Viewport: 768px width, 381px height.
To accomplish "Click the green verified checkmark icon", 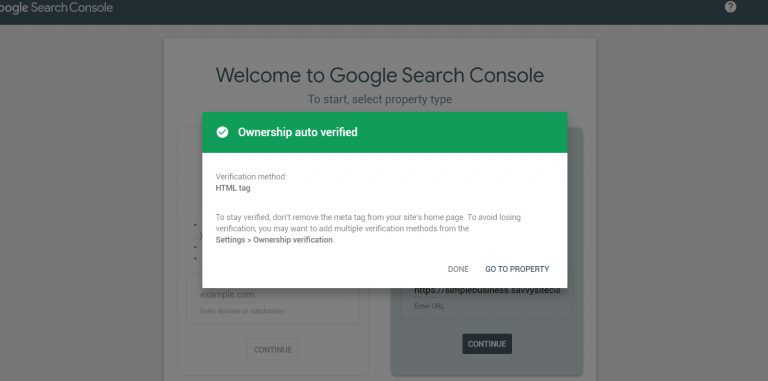I will (222, 132).
